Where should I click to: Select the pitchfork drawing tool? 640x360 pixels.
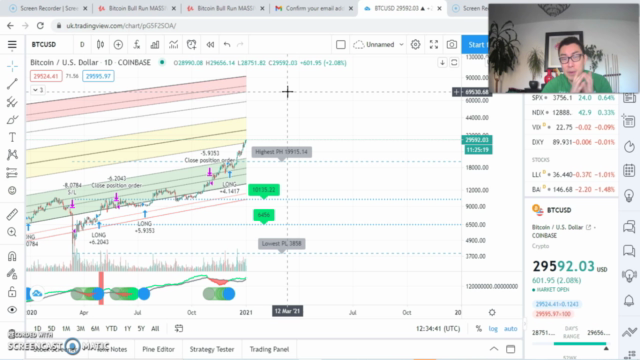point(12,102)
